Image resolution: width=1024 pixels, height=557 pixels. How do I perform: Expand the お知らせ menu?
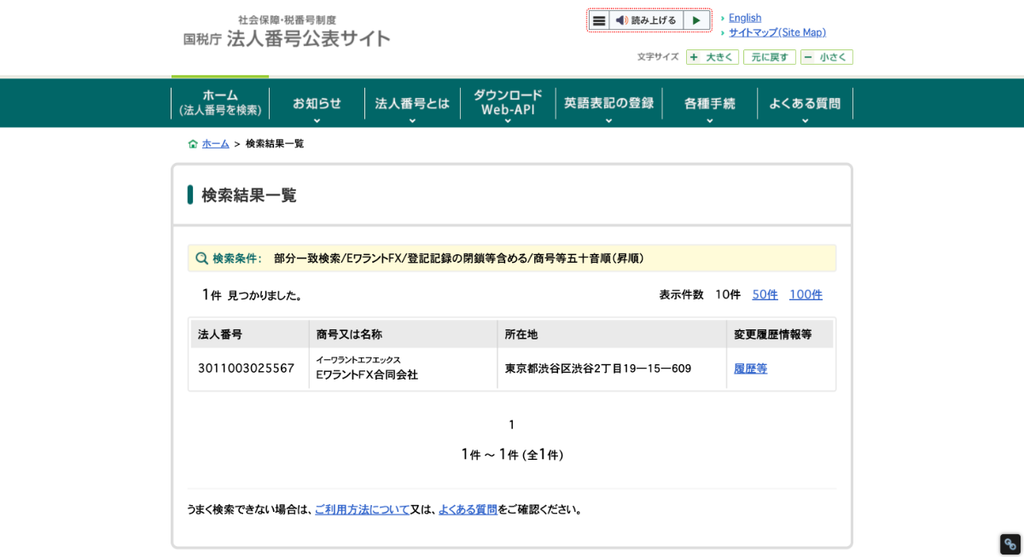pyautogui.click(x=317, y=103)
